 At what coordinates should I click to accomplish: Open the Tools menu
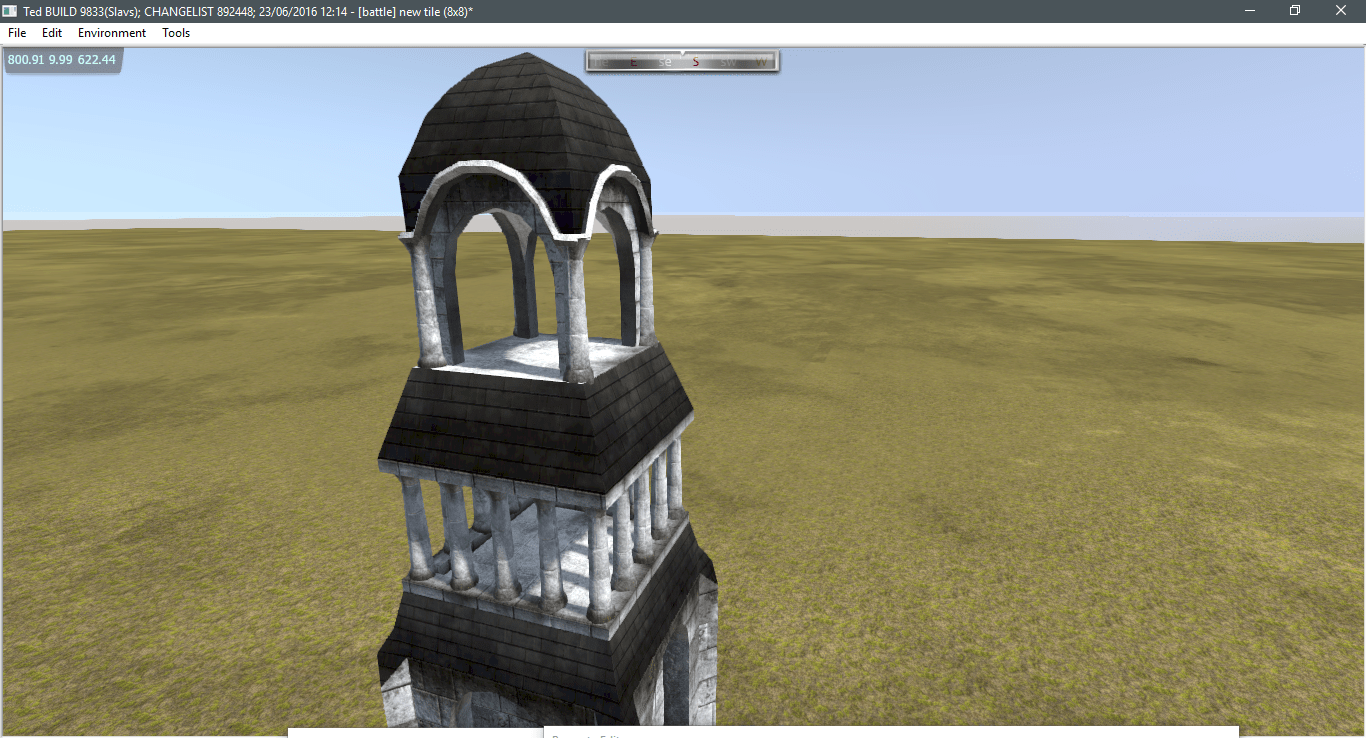[176, 33]
